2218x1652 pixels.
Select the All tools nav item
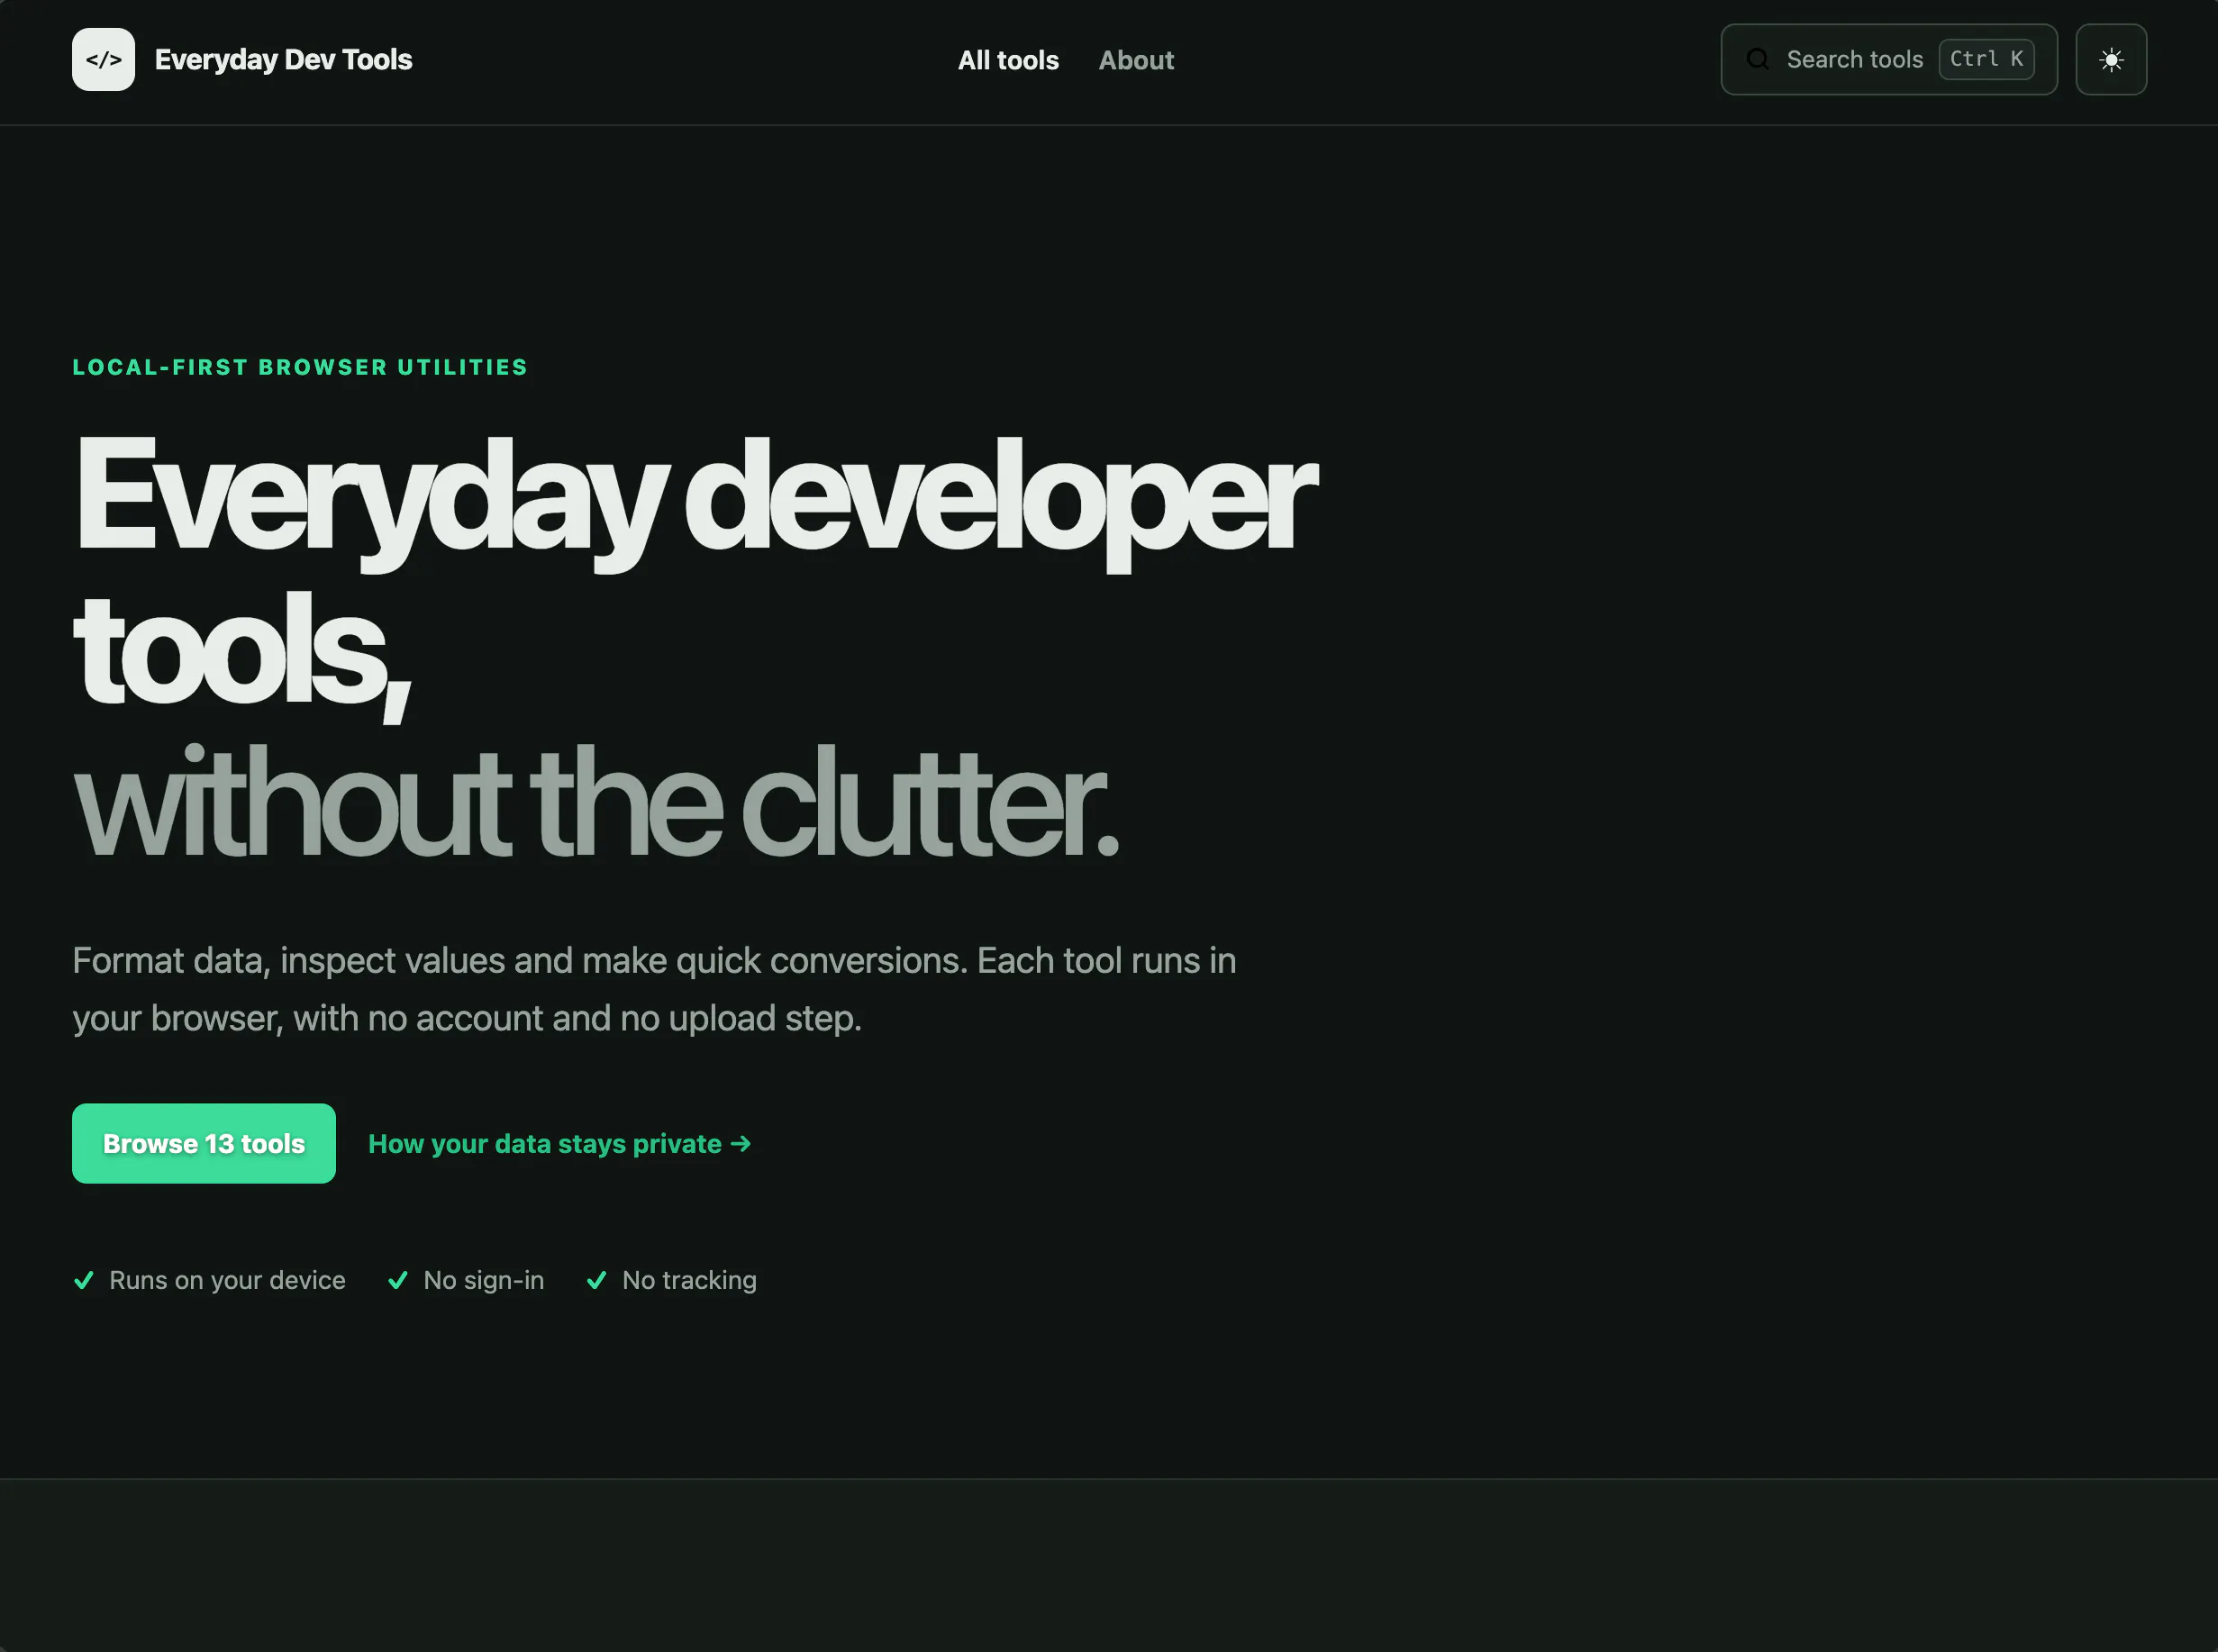tap(1008, 60)
